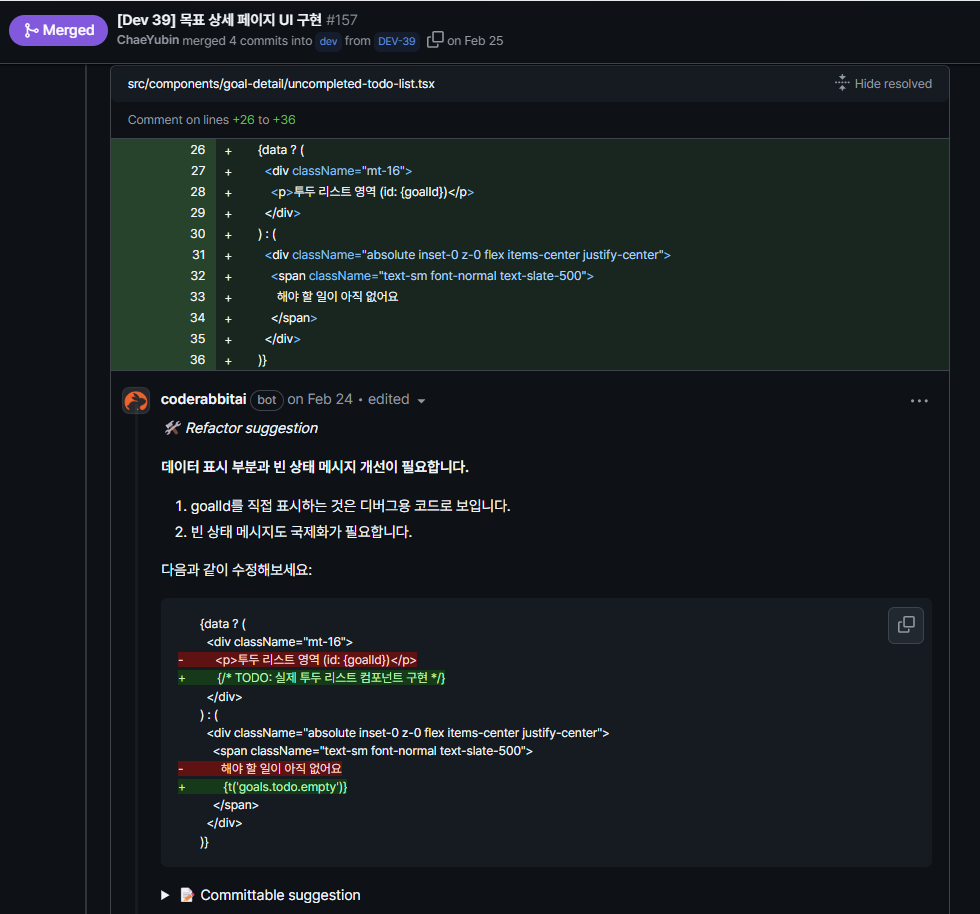Click the memo emoji beside Committable suggestion
The image size is (980, 914).
pyautogui.click(x=187, y=895)
